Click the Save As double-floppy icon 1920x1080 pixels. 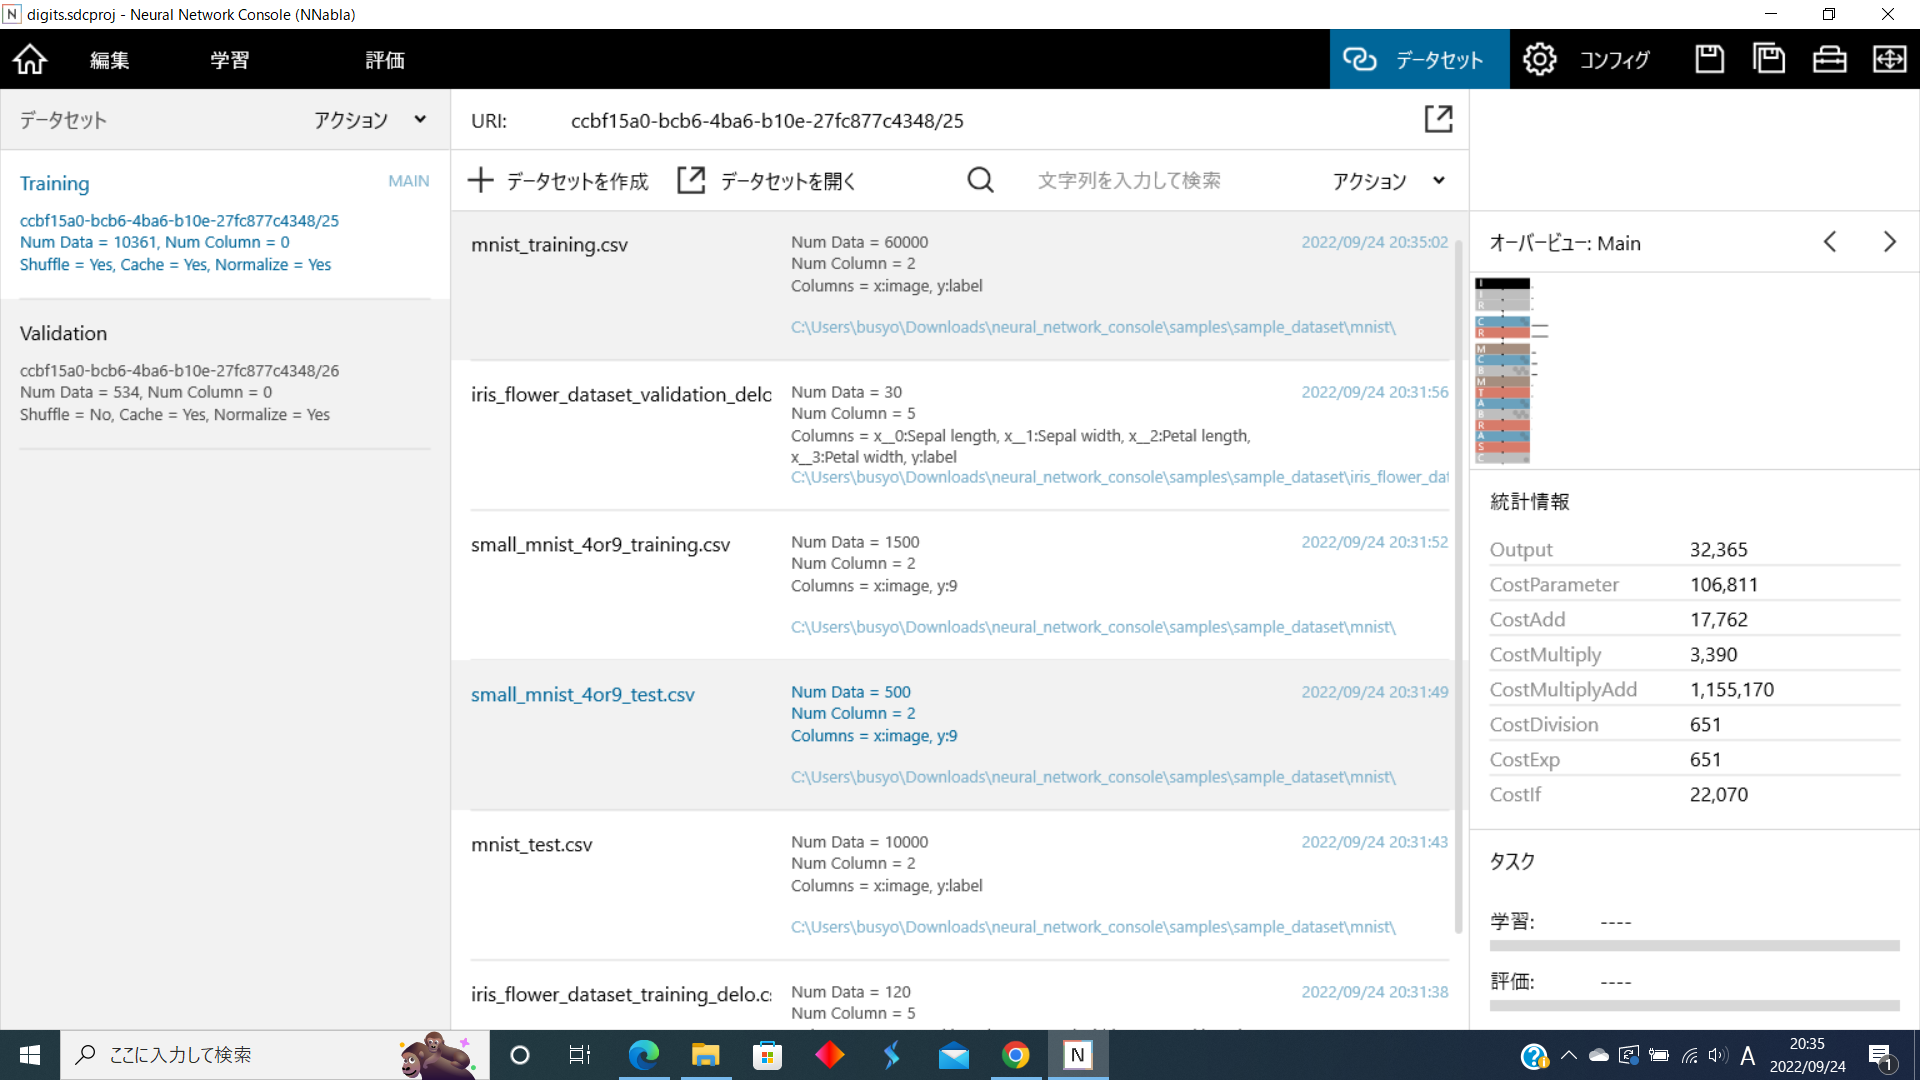click(1769, 59)
